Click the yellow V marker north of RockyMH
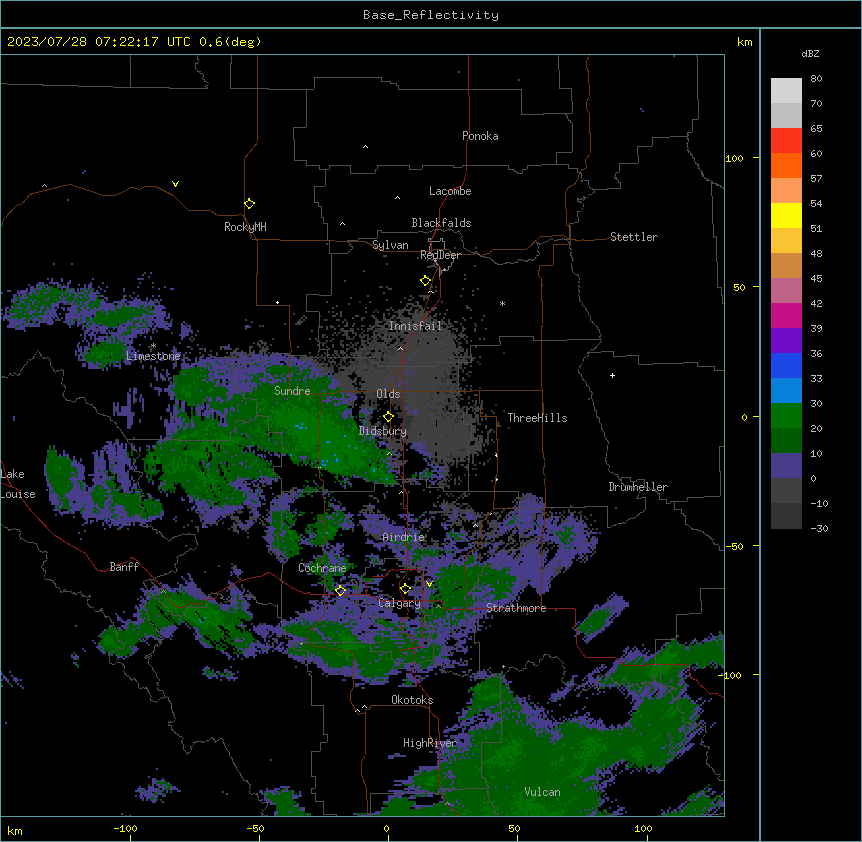The height and width of the screenshot is (842, 862). point(175,184)
